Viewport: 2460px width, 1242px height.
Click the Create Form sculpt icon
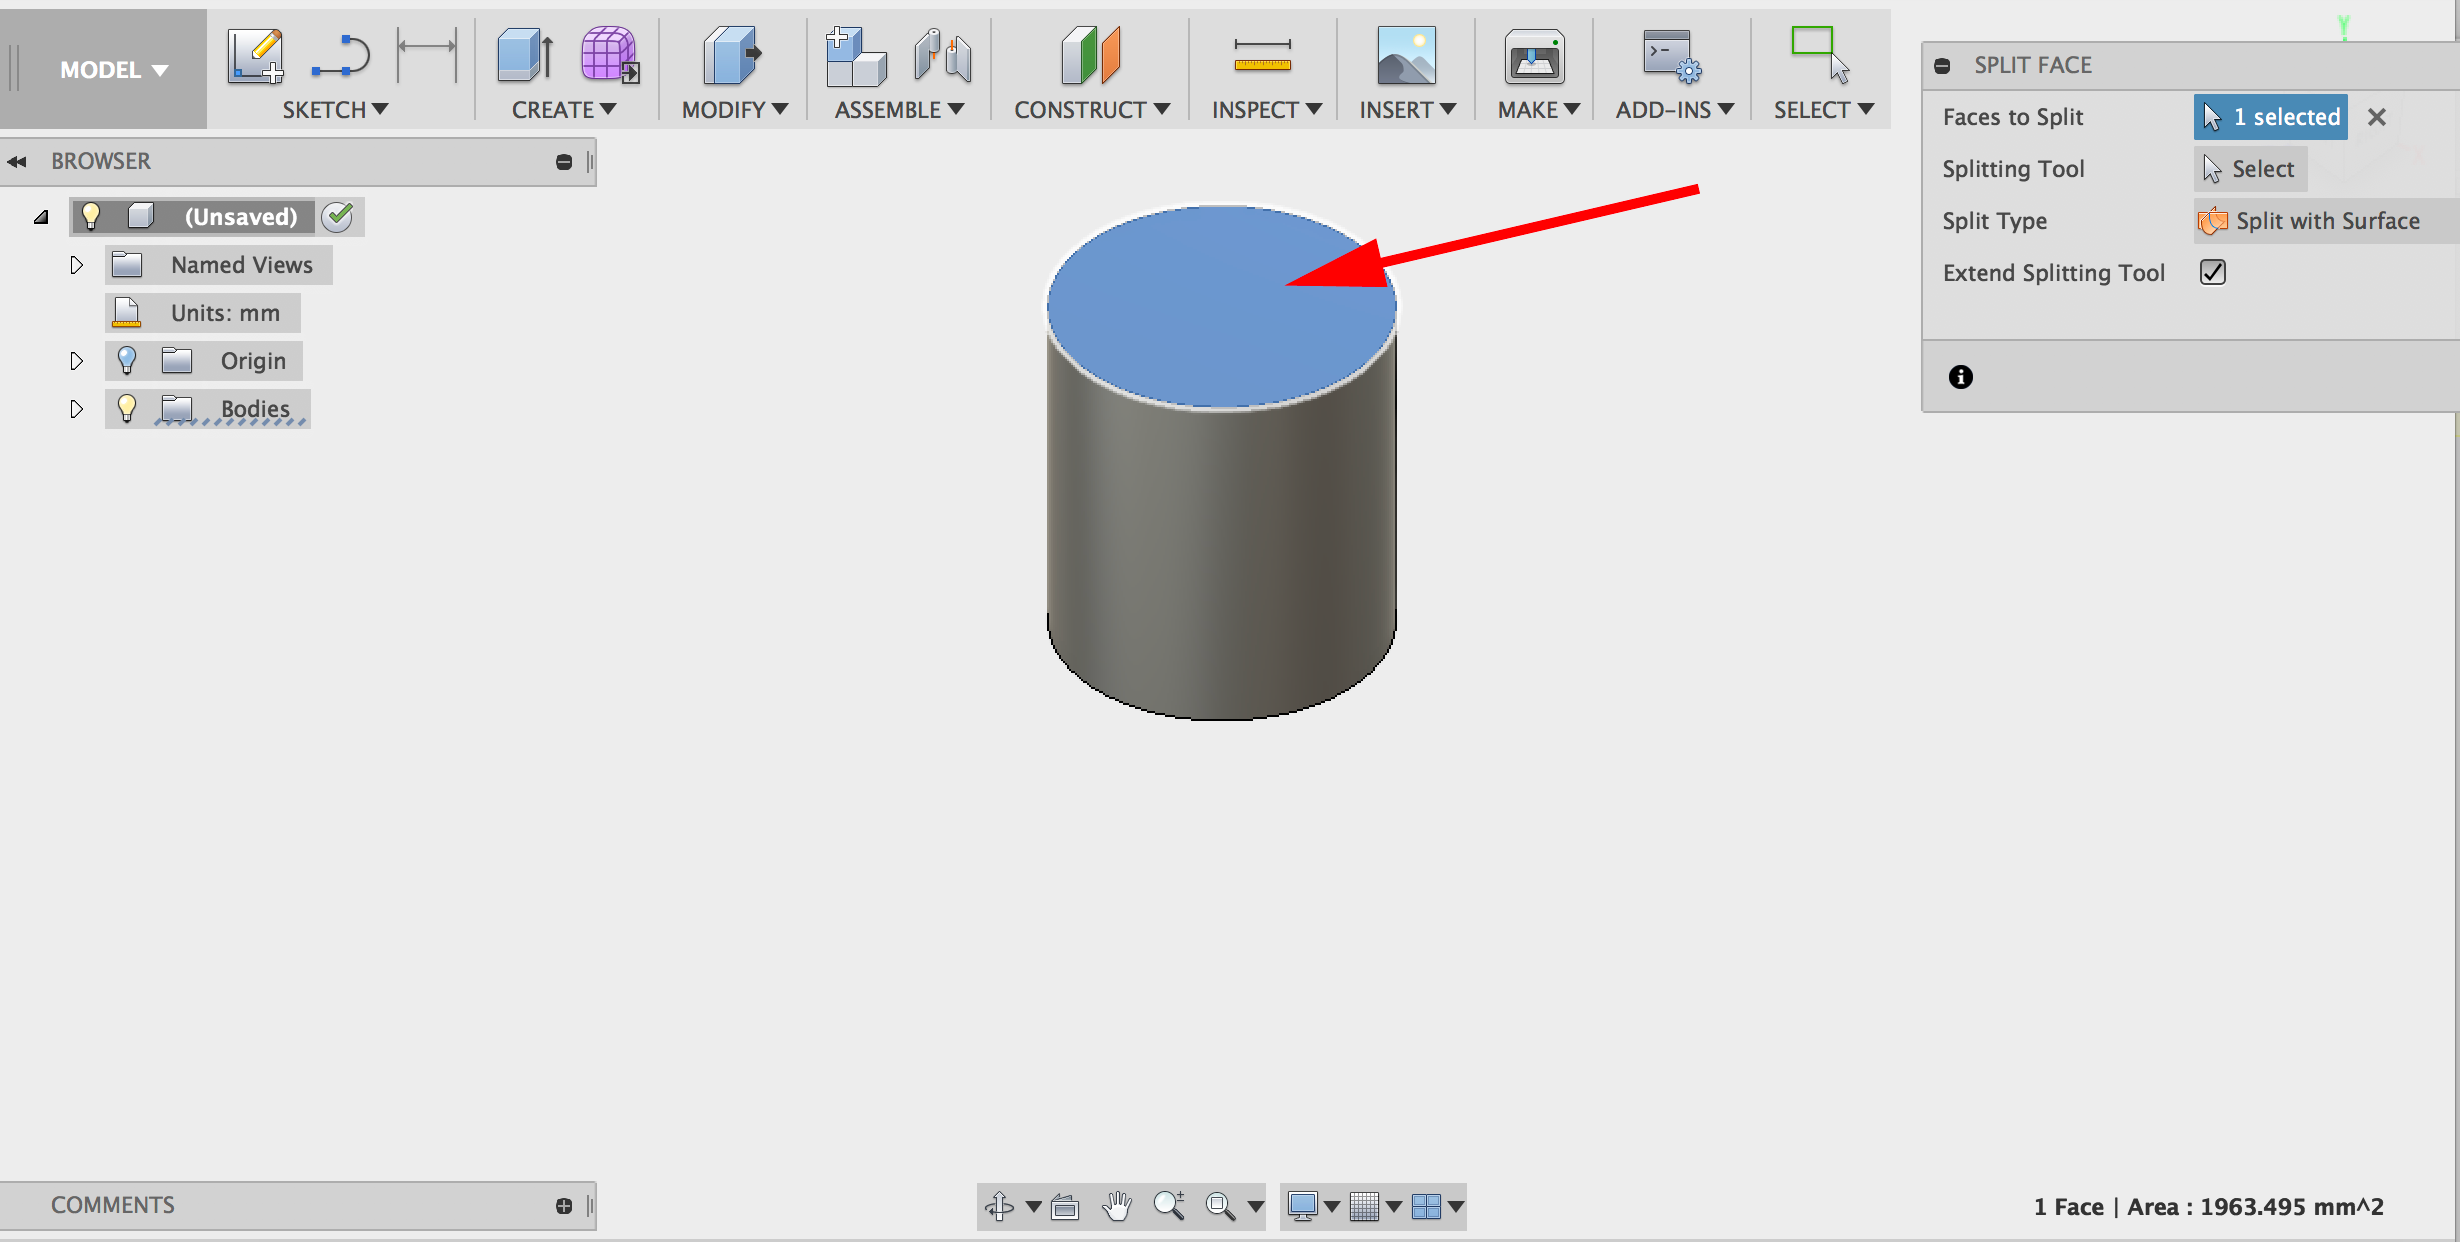pos(610,55)
